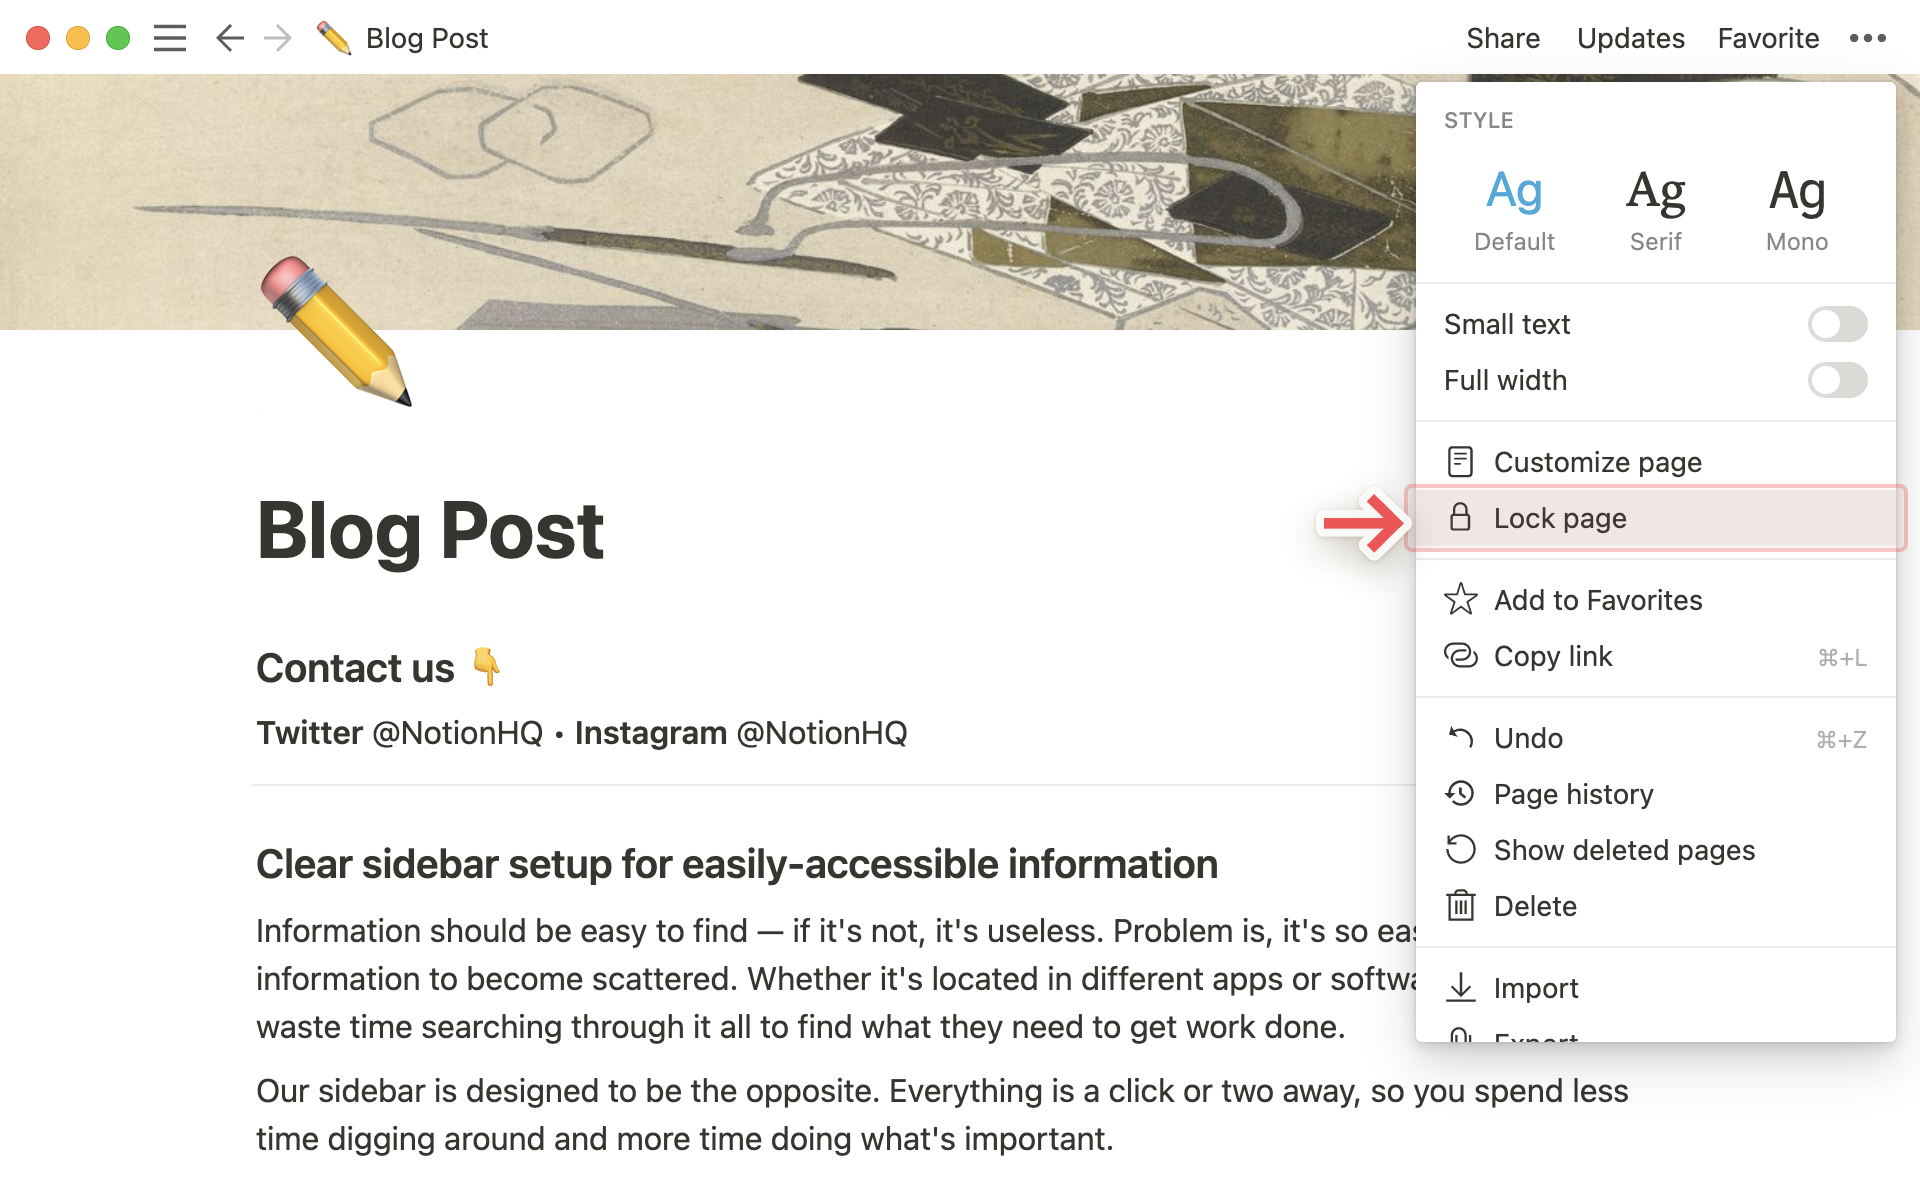Click the Page history clock icon

pos(1460,794)
